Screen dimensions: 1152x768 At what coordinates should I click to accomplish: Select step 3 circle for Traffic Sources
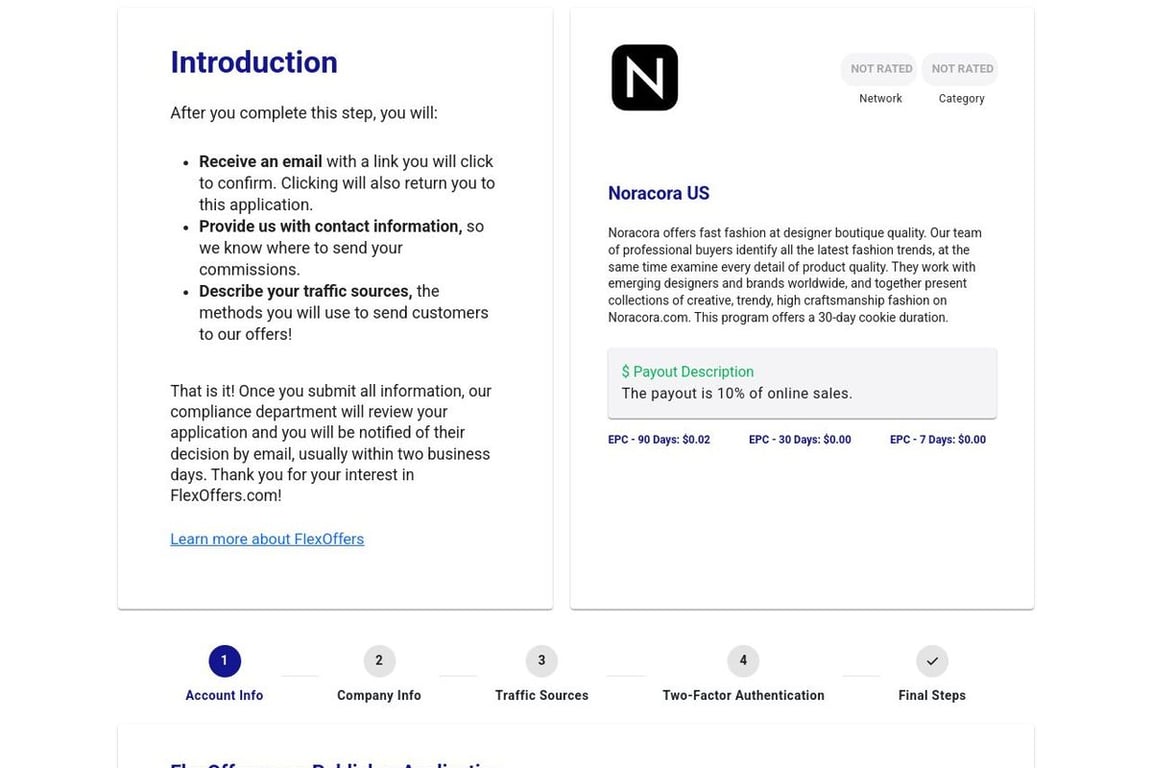[x=541, y=661]
